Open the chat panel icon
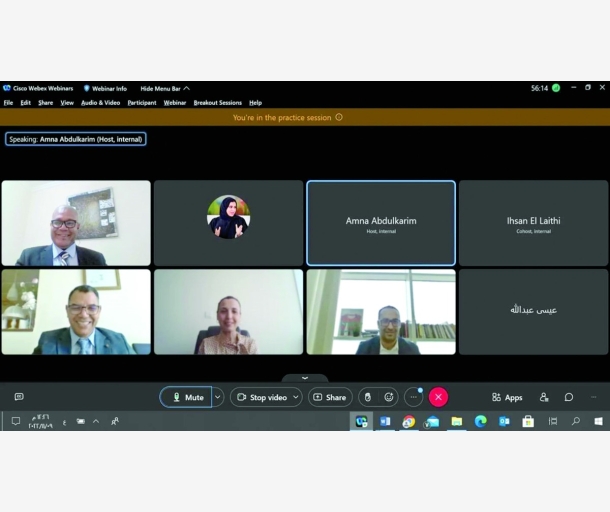The width and height of the screenshot is (610, 512). 569,397
